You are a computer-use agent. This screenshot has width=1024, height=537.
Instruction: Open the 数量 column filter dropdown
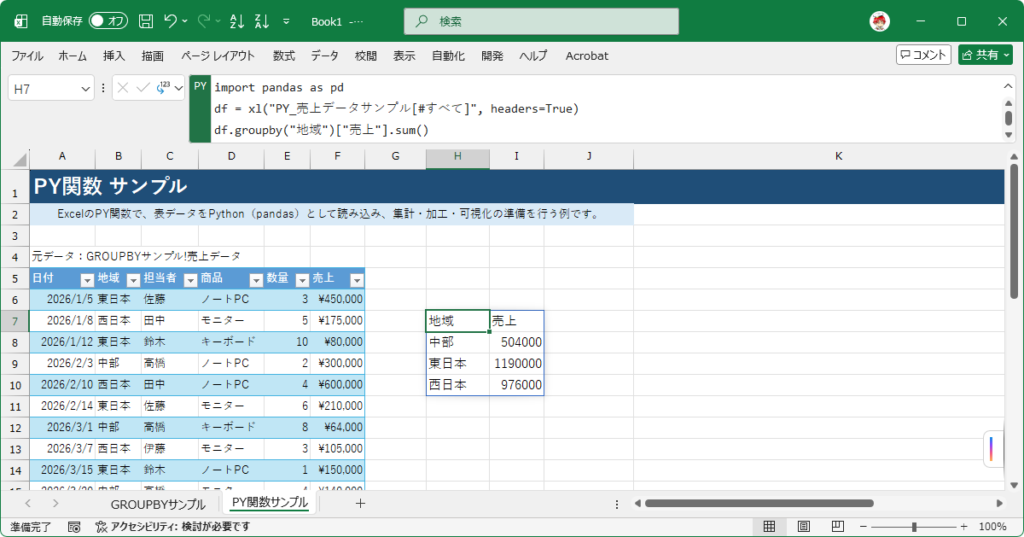pos(302,280)
